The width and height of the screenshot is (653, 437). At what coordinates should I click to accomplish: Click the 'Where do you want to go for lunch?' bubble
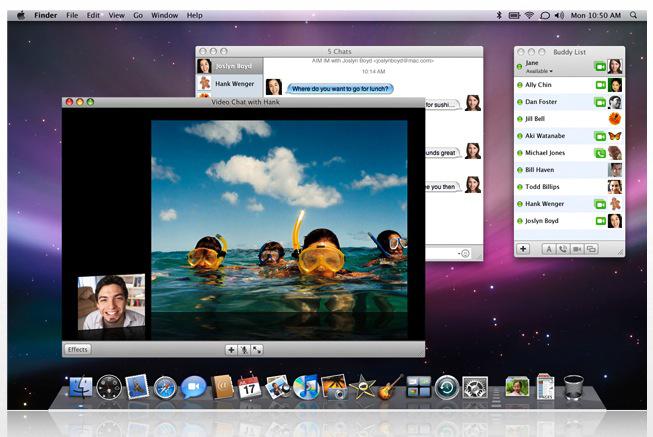pos(340,89)
